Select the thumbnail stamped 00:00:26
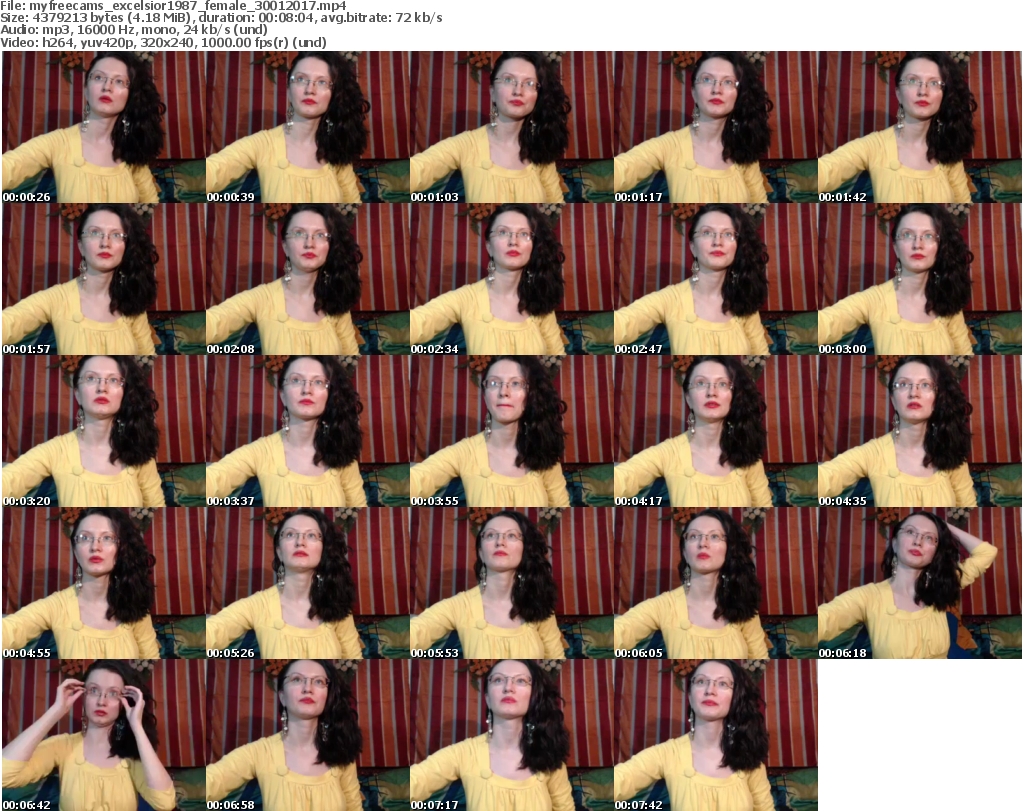The width and height of the screenshot is (1024, 811). [x=104, y=127]
